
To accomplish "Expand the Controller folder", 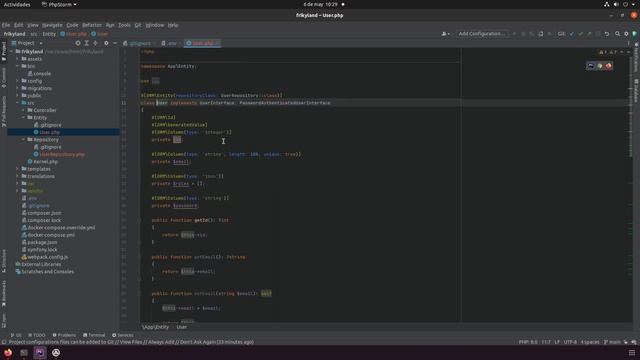I will 23,110.
